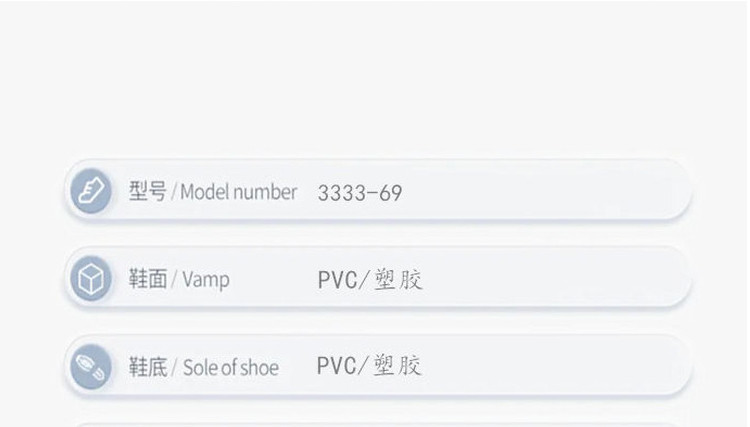The height and width of the screenshot is (427, 750).
Task: Click the partially visible row at the bottom
Action: [380, 423]
